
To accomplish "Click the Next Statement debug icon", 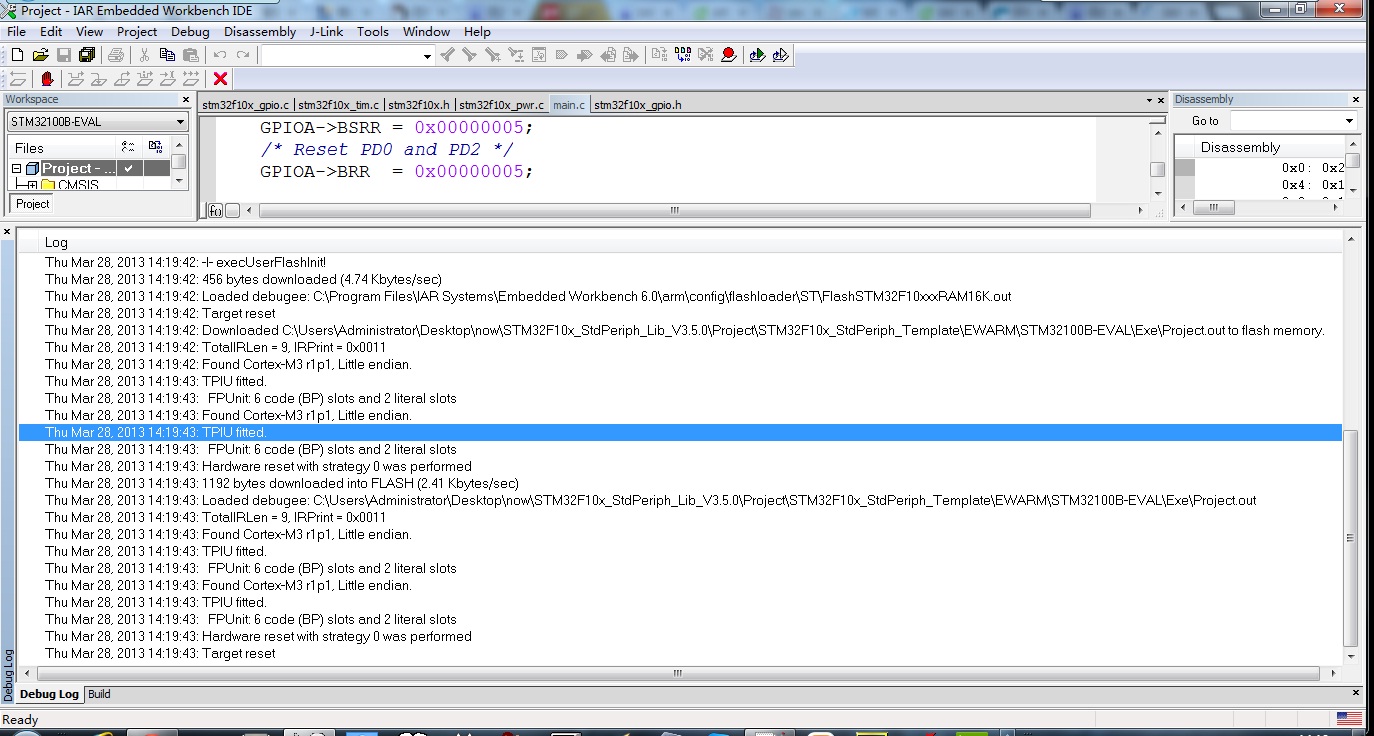I will click(144, 79).
